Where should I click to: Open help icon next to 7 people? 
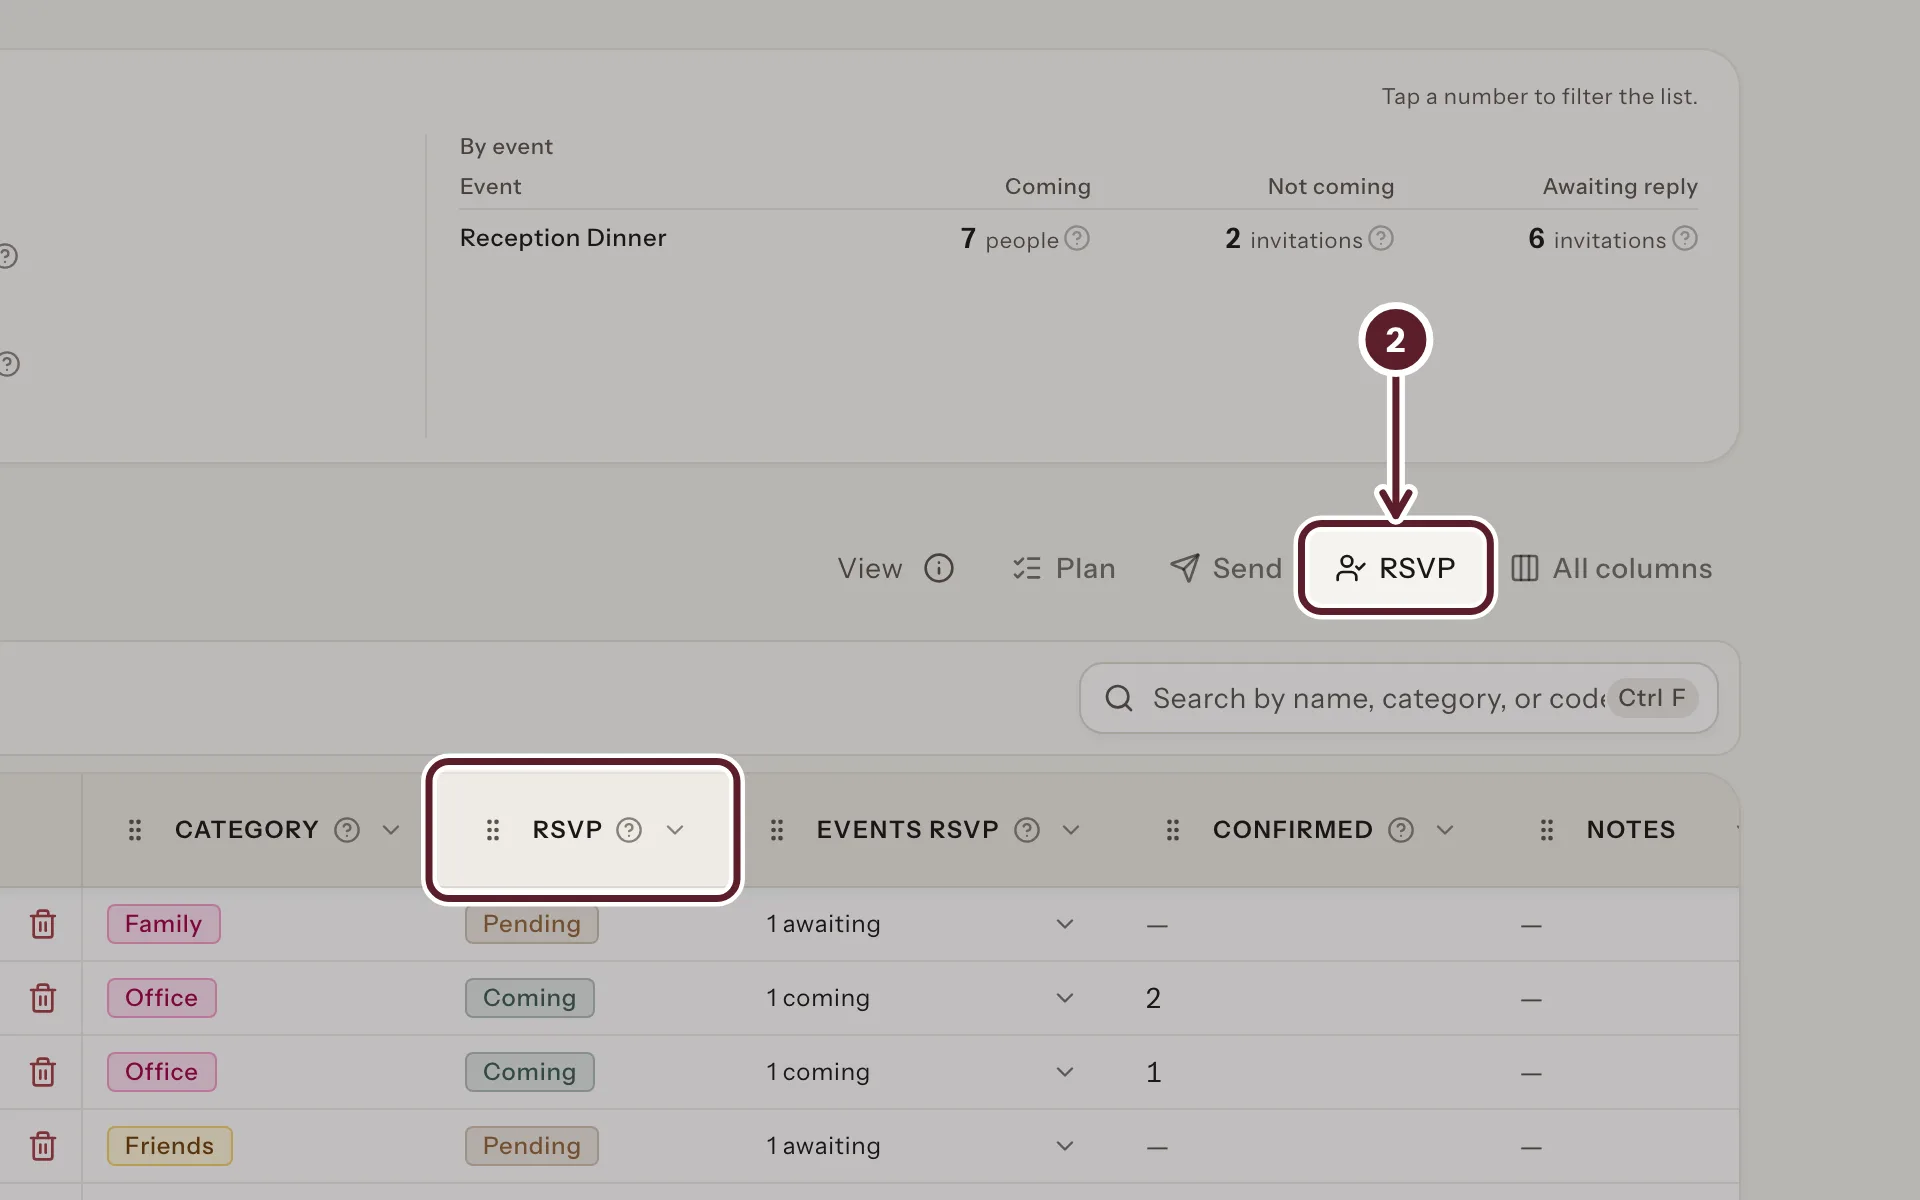1077,238
